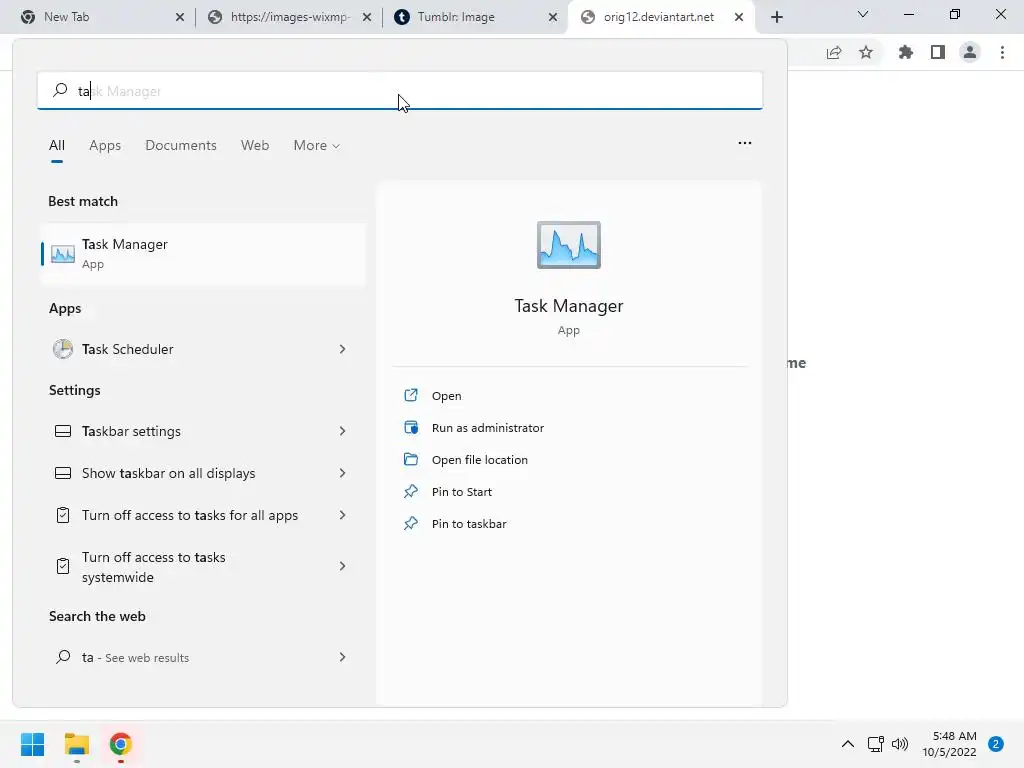Image resolution: width=1024 pixels, height=768 pixels.
Task: Click clipboard icon for tasks for all apps
Action: (x=63, y=515)
